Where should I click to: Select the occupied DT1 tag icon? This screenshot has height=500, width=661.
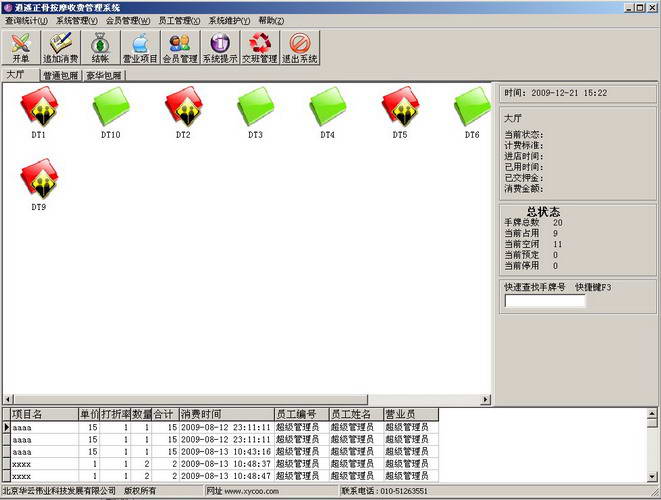pos(39,107)
